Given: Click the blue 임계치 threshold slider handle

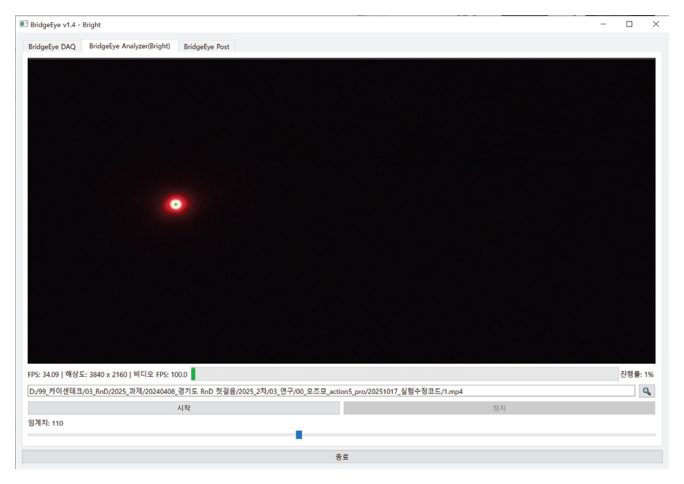Looking at the screenshot, I should [299, 435].
